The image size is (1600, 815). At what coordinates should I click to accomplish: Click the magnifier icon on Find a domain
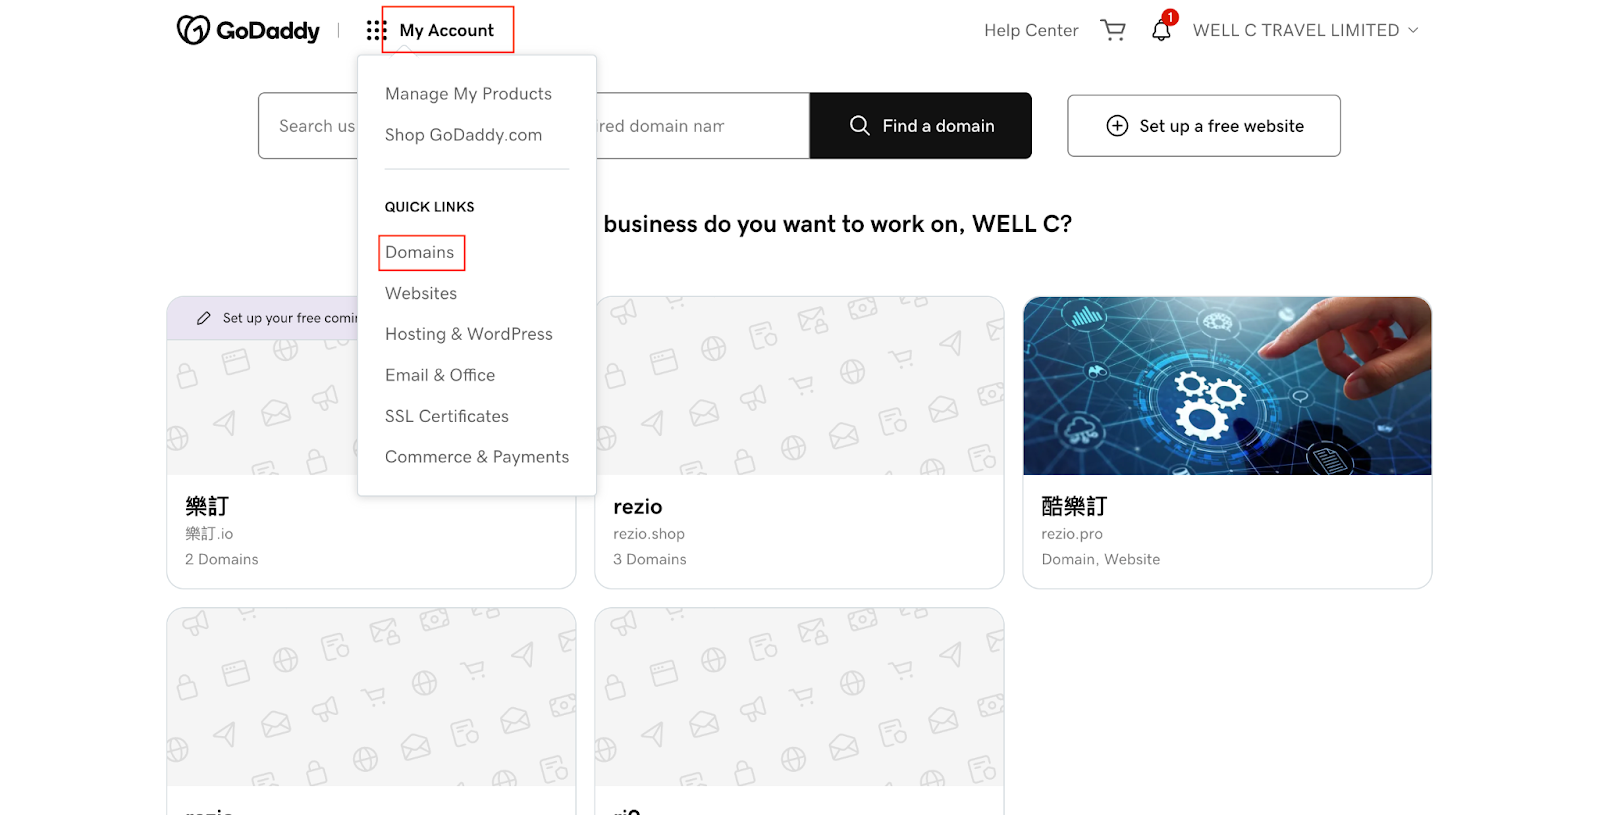pos(860,125)
